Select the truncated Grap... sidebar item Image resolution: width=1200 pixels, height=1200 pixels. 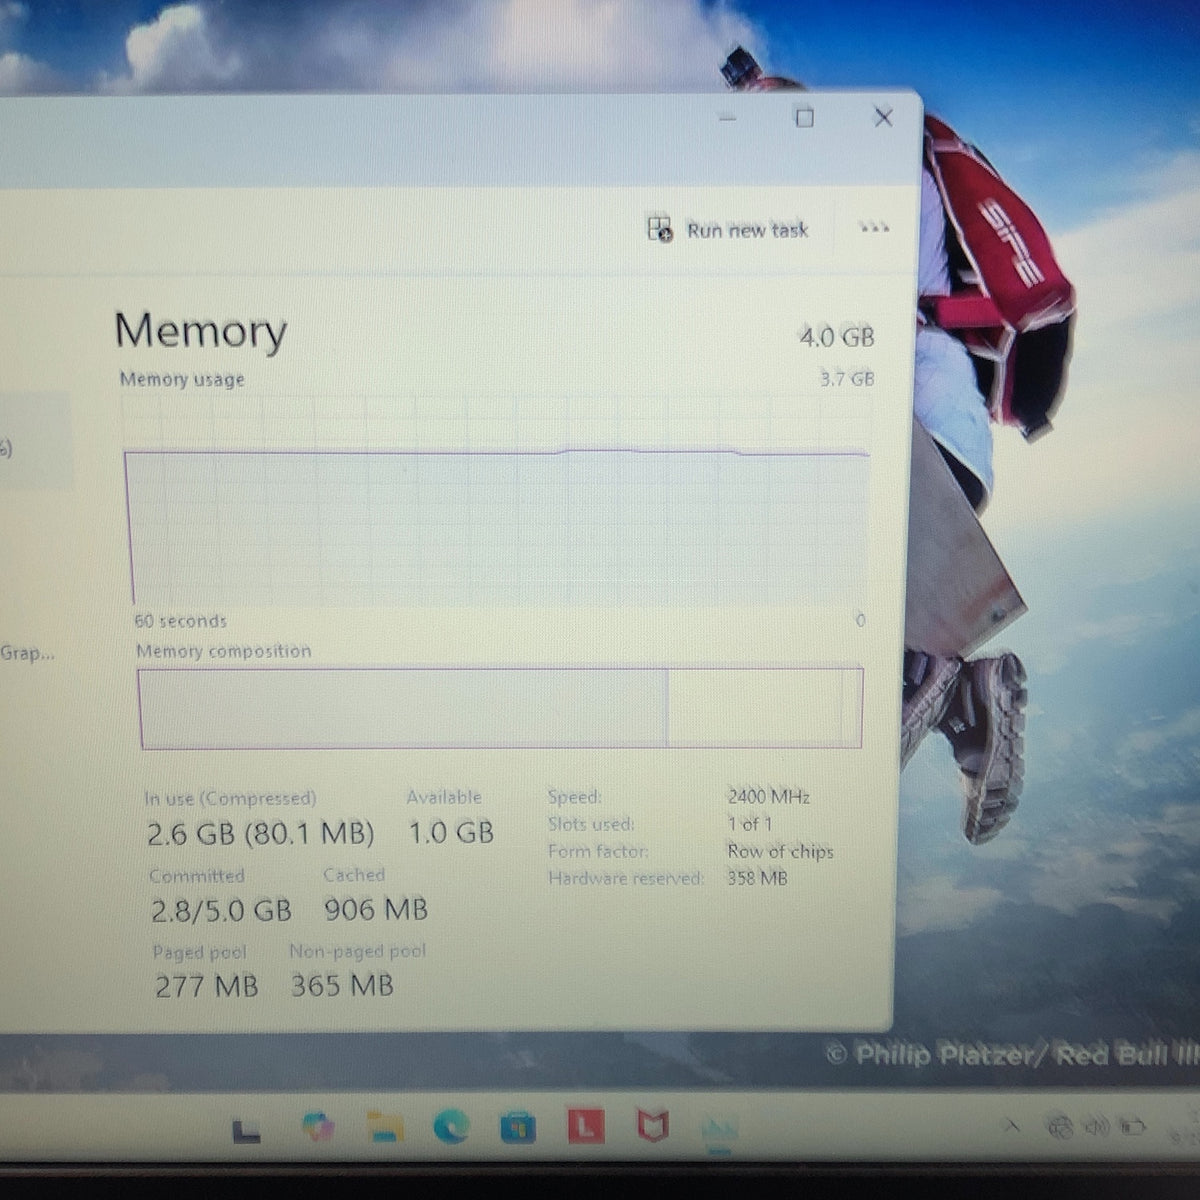pos(27,653)
